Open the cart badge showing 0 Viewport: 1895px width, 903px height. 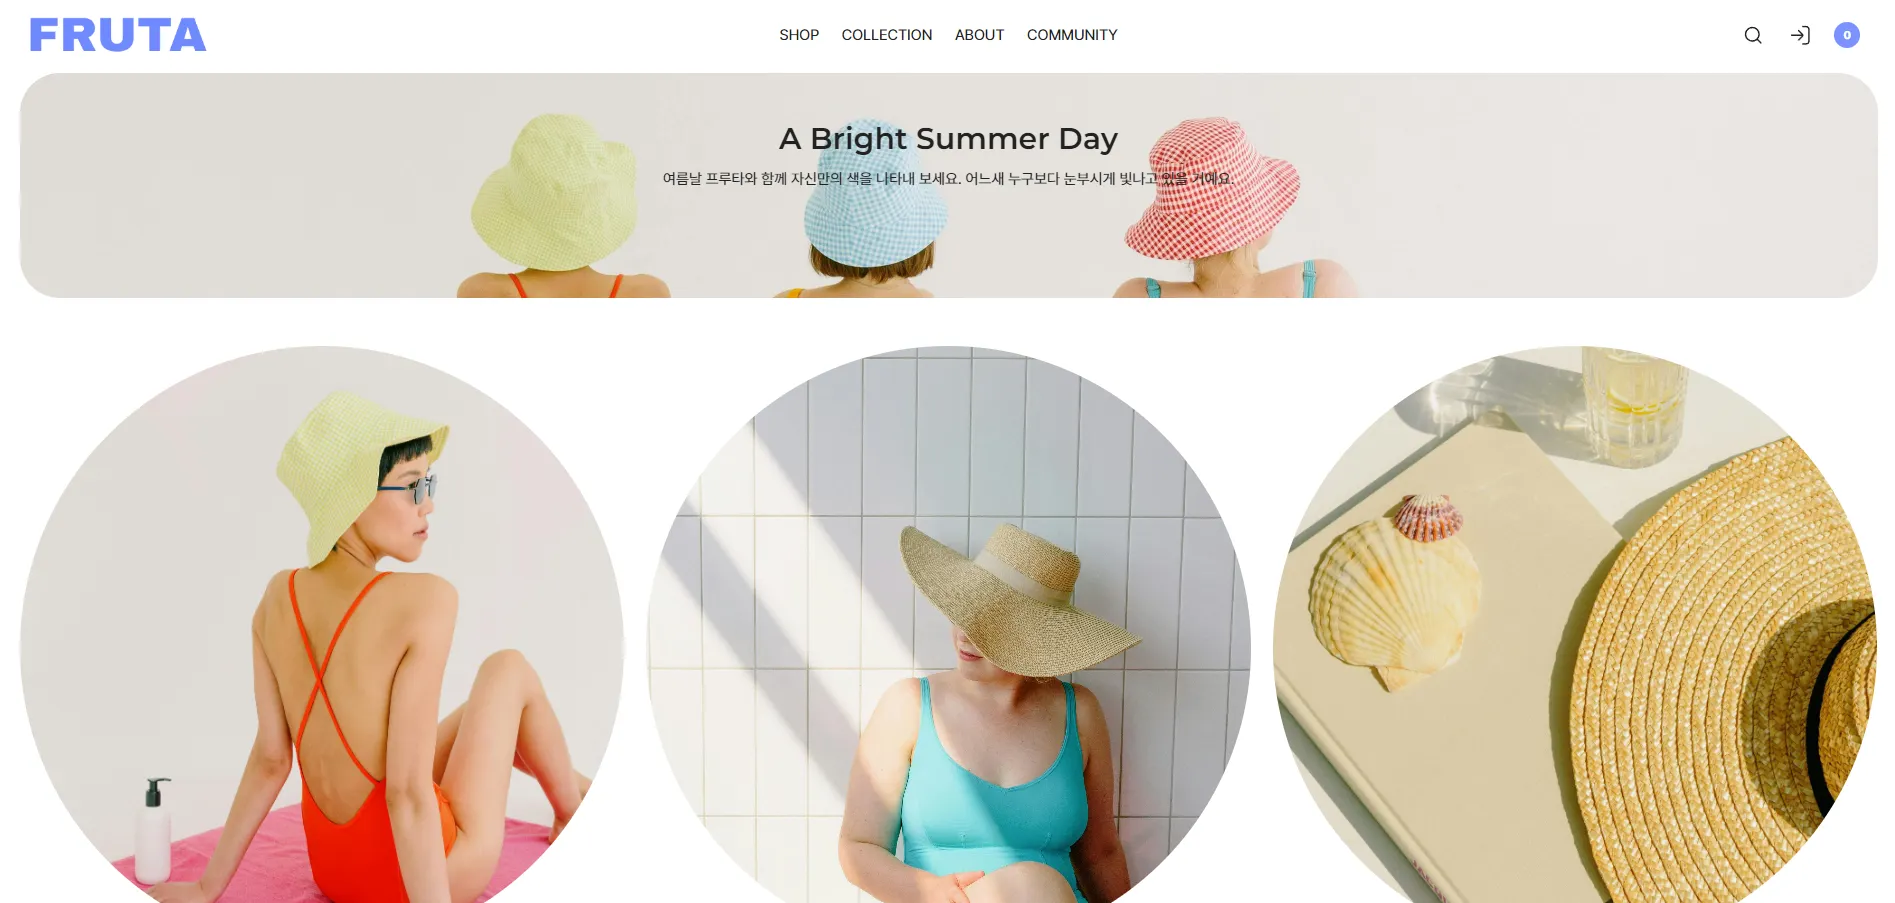(1847, 35)
